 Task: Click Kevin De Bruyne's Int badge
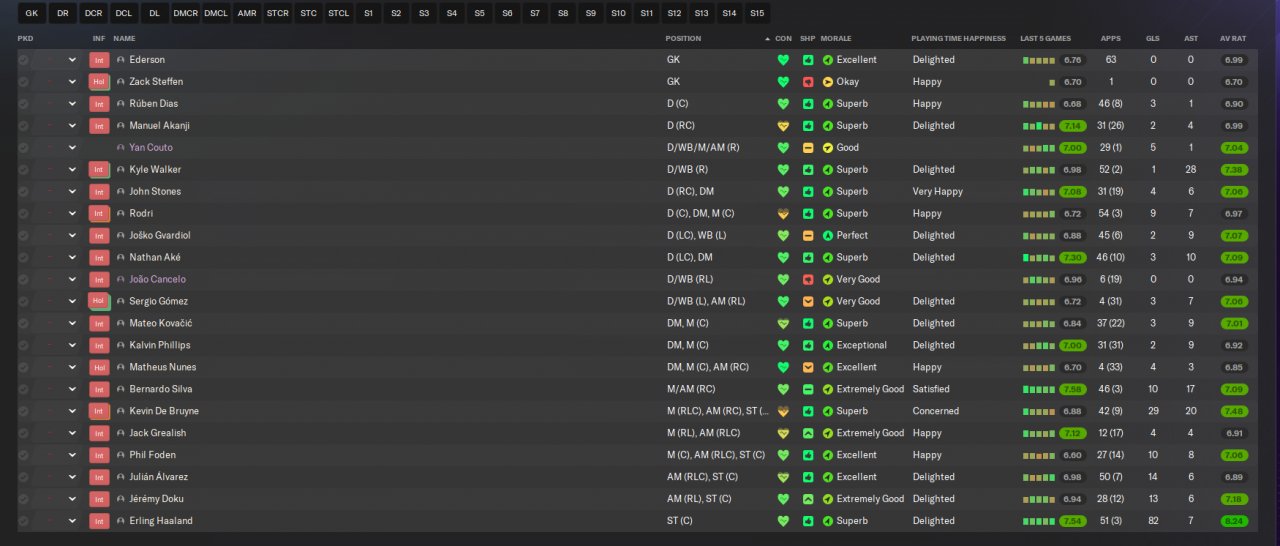(x=98, y=412)
